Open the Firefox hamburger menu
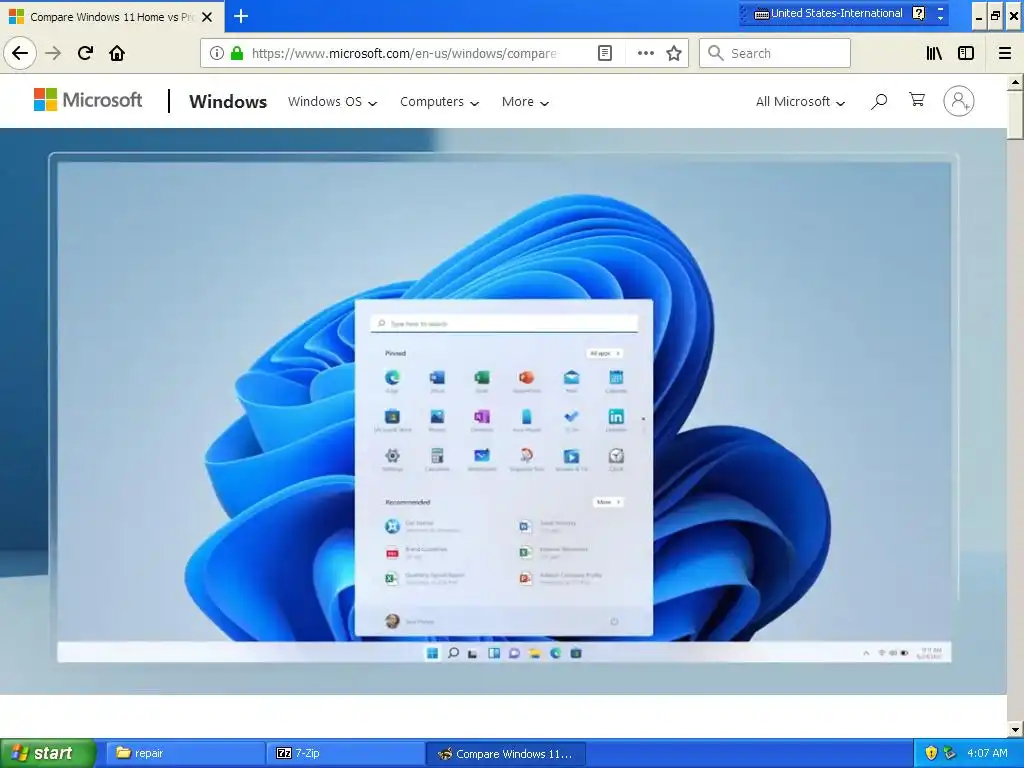This screenshot has width=1024, height=768. point(1005,53)
